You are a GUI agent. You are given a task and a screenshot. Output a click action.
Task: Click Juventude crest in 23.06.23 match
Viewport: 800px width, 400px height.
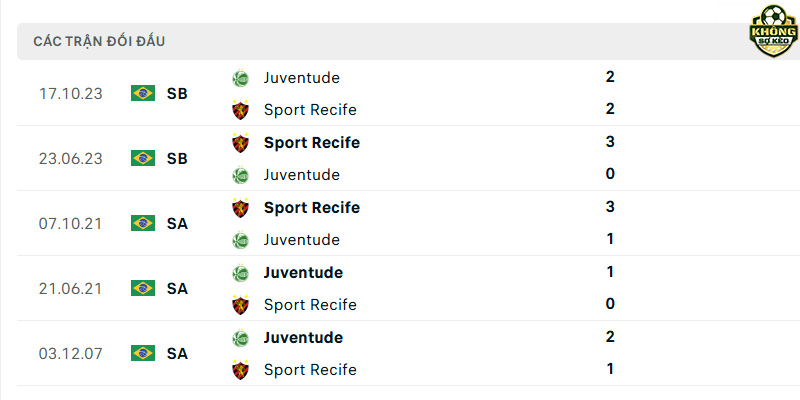click(240, 175)
